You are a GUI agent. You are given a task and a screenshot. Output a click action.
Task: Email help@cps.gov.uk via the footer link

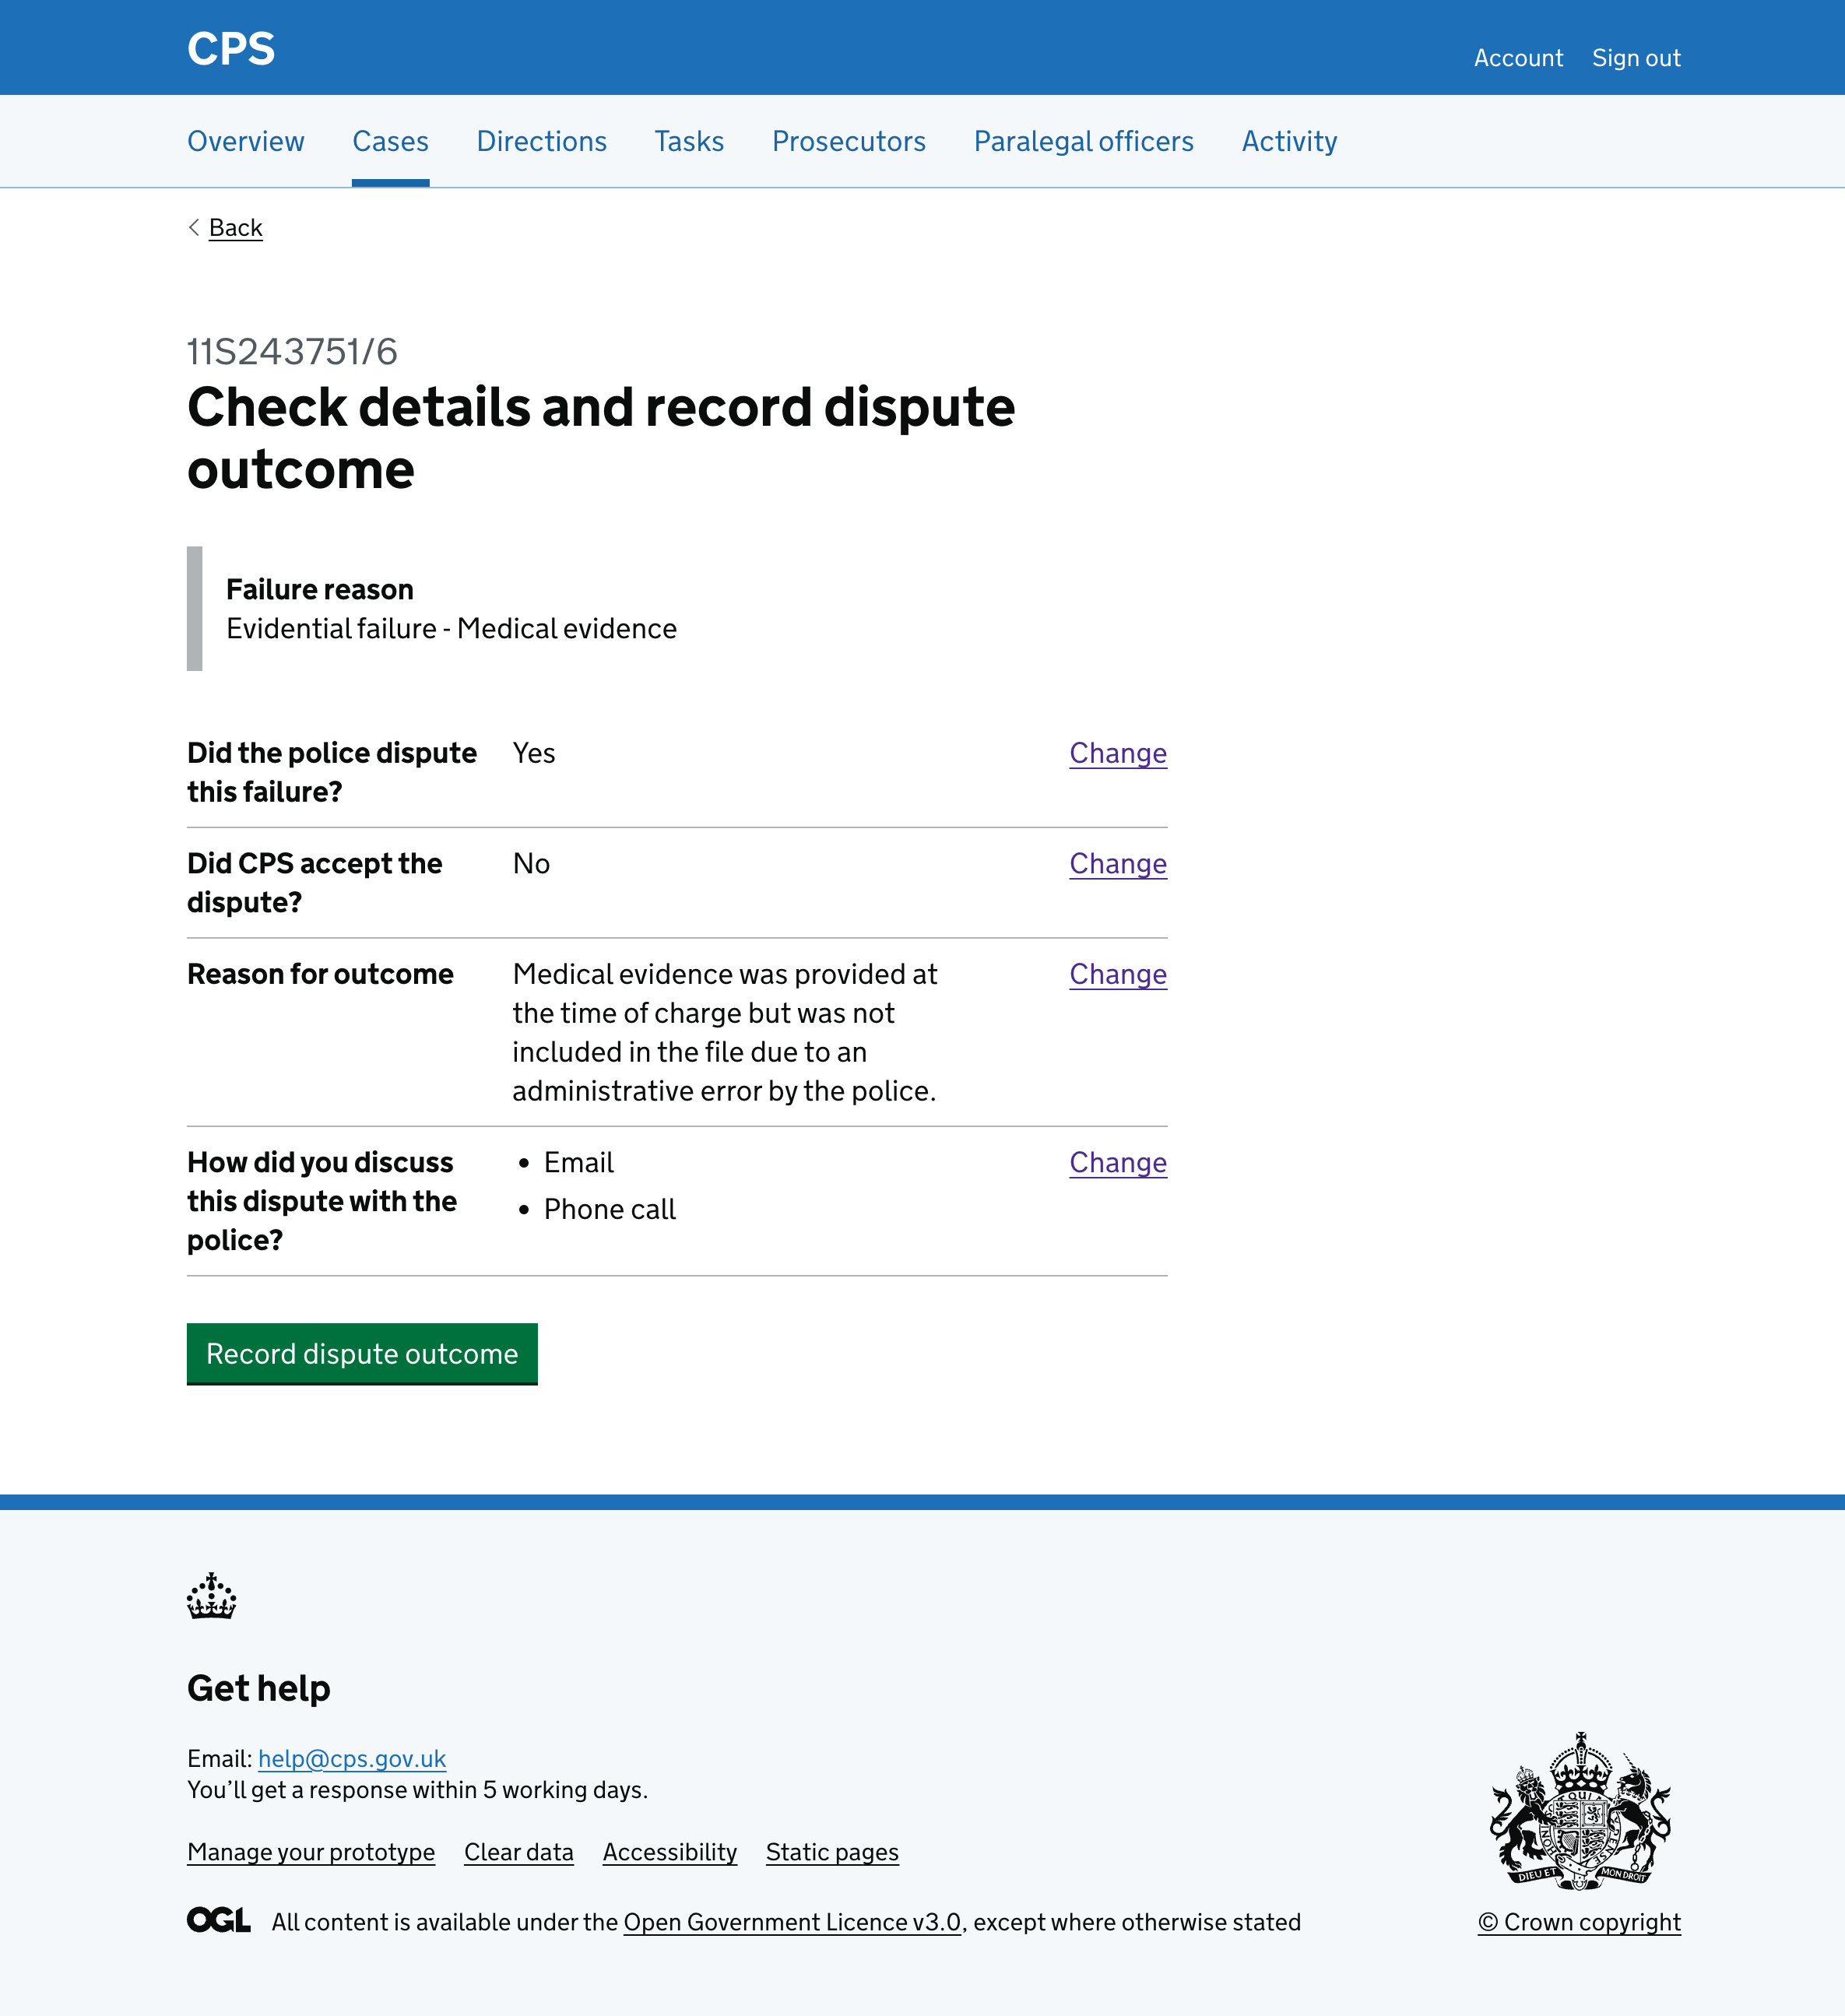click(x=351, y=1758)
